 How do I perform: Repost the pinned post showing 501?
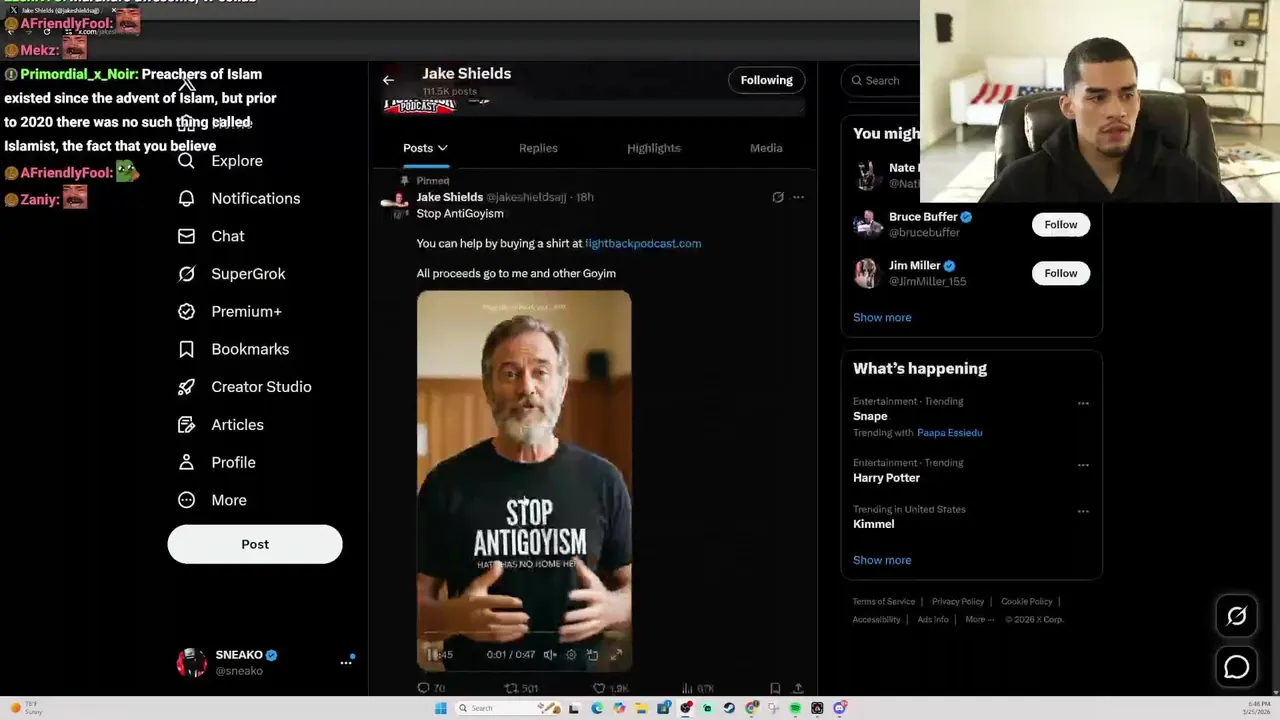[x=520, y=688]
